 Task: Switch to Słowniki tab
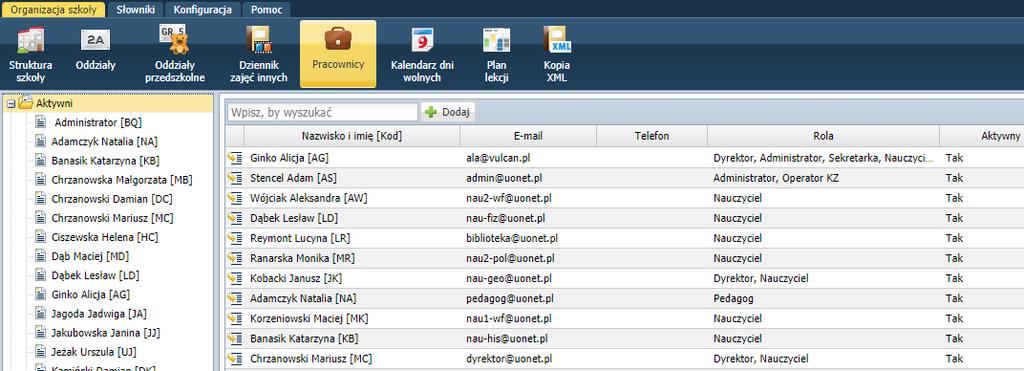point(135,10)
